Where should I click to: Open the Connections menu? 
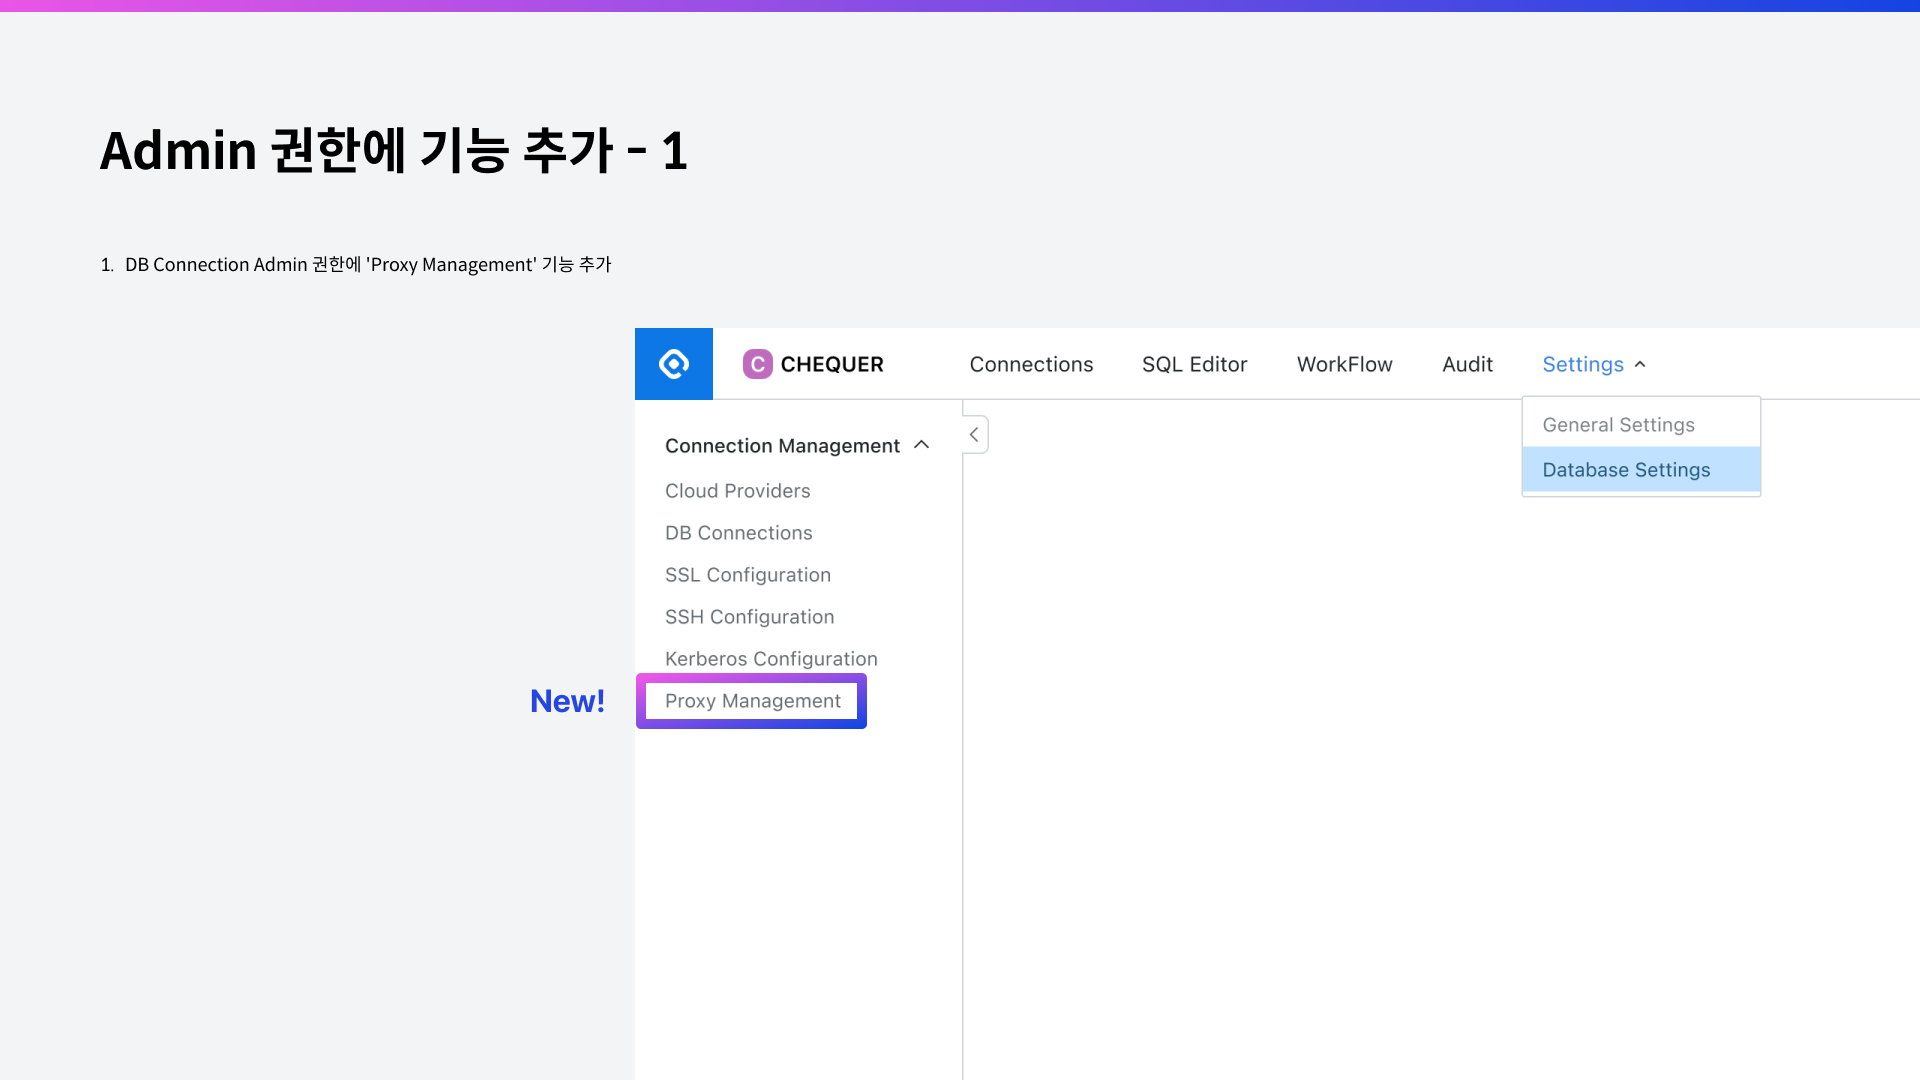click(x=1031, y=365)
